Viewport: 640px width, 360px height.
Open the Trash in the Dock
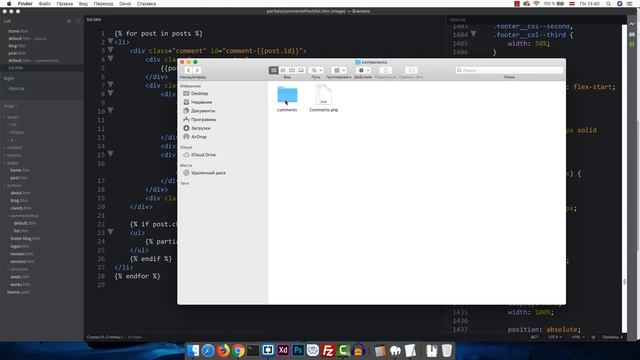click(x=447, y=350)
